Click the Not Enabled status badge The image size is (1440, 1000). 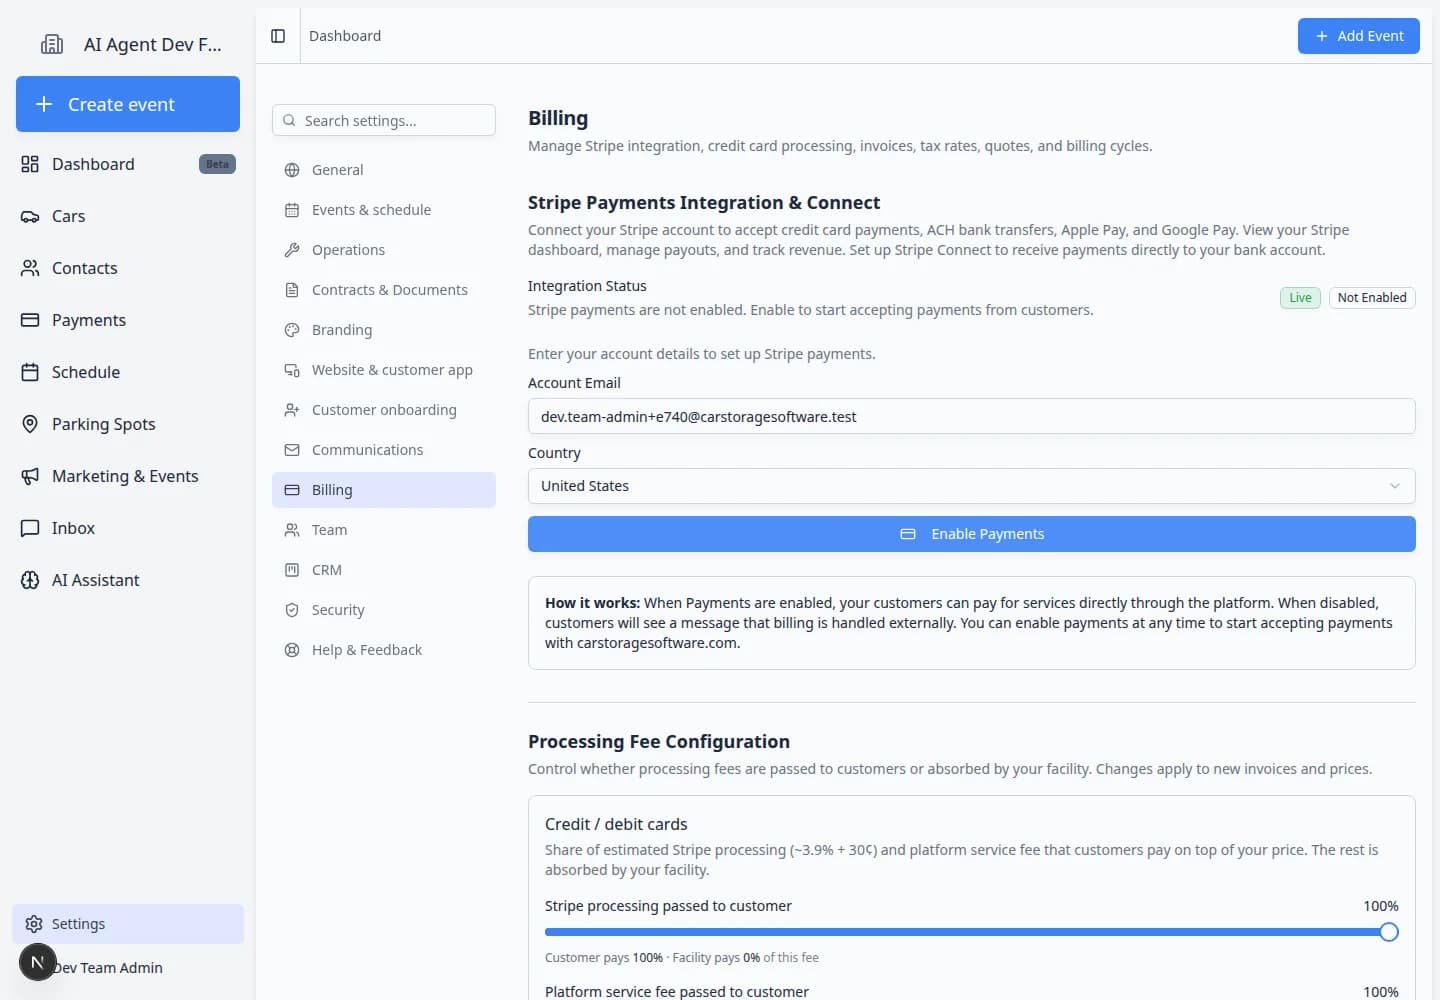tap(1372, 298)
